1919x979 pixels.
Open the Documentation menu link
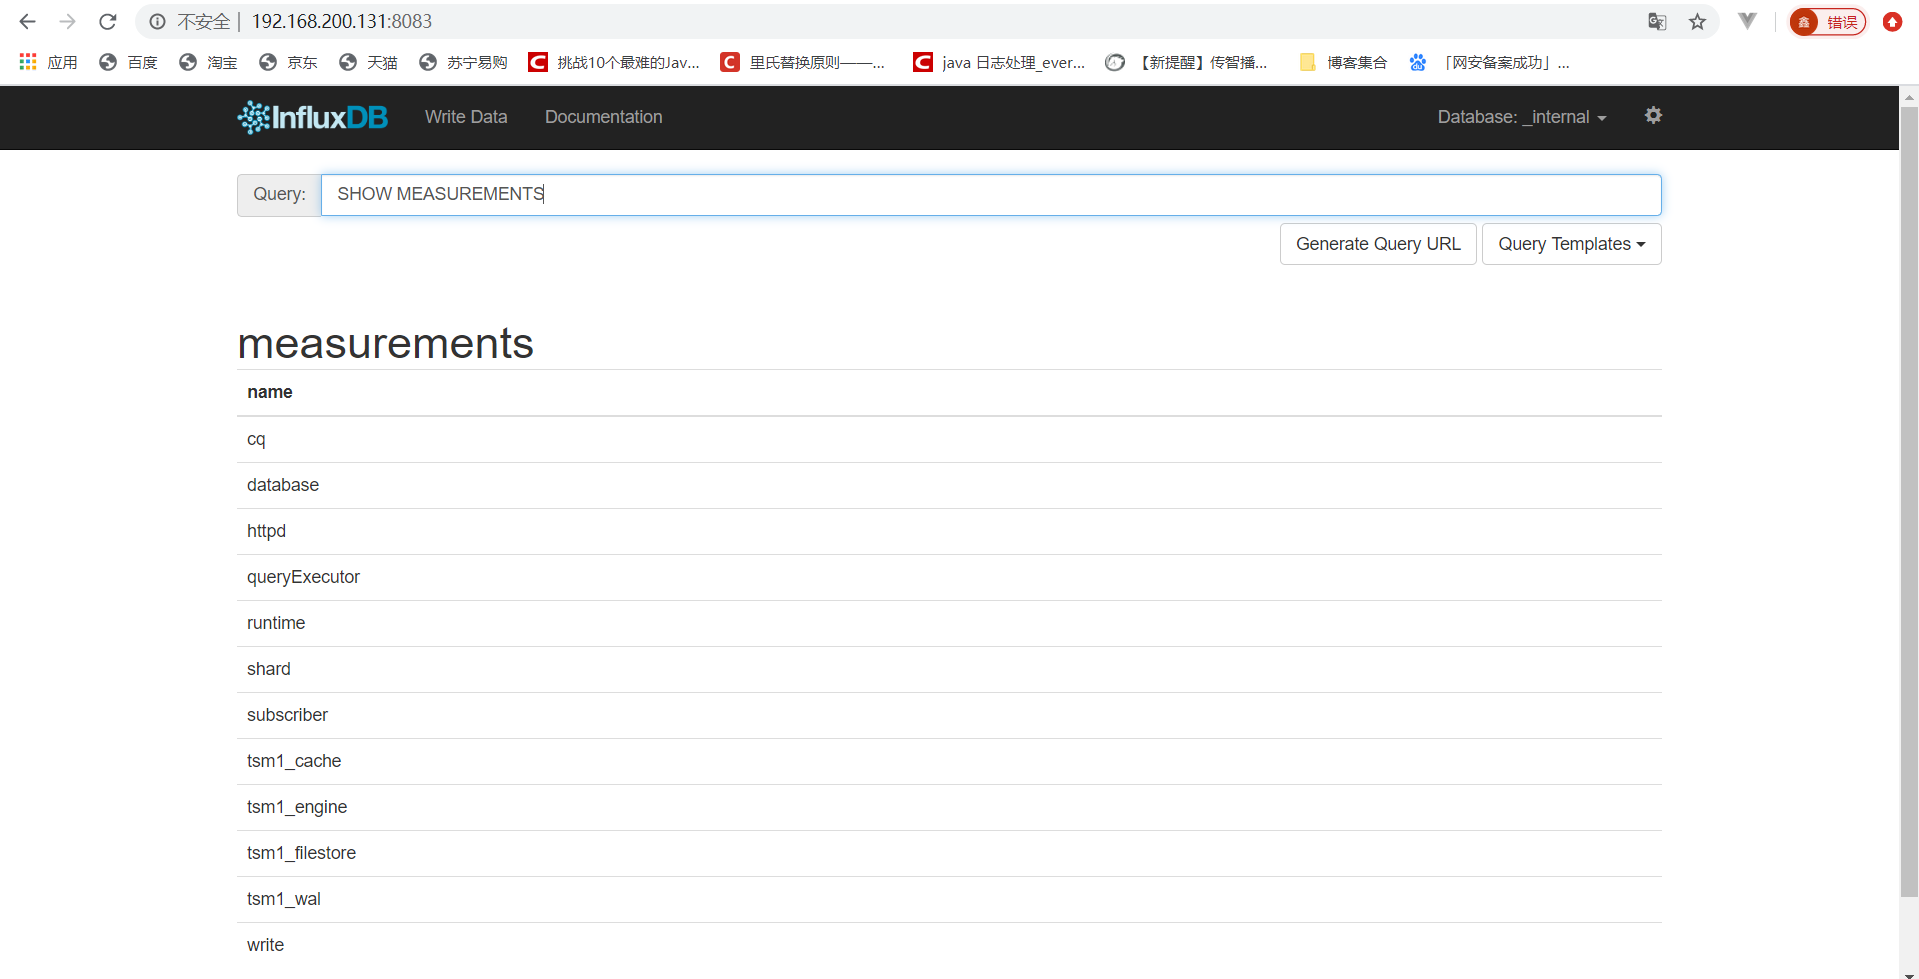[x=603, y=117]
